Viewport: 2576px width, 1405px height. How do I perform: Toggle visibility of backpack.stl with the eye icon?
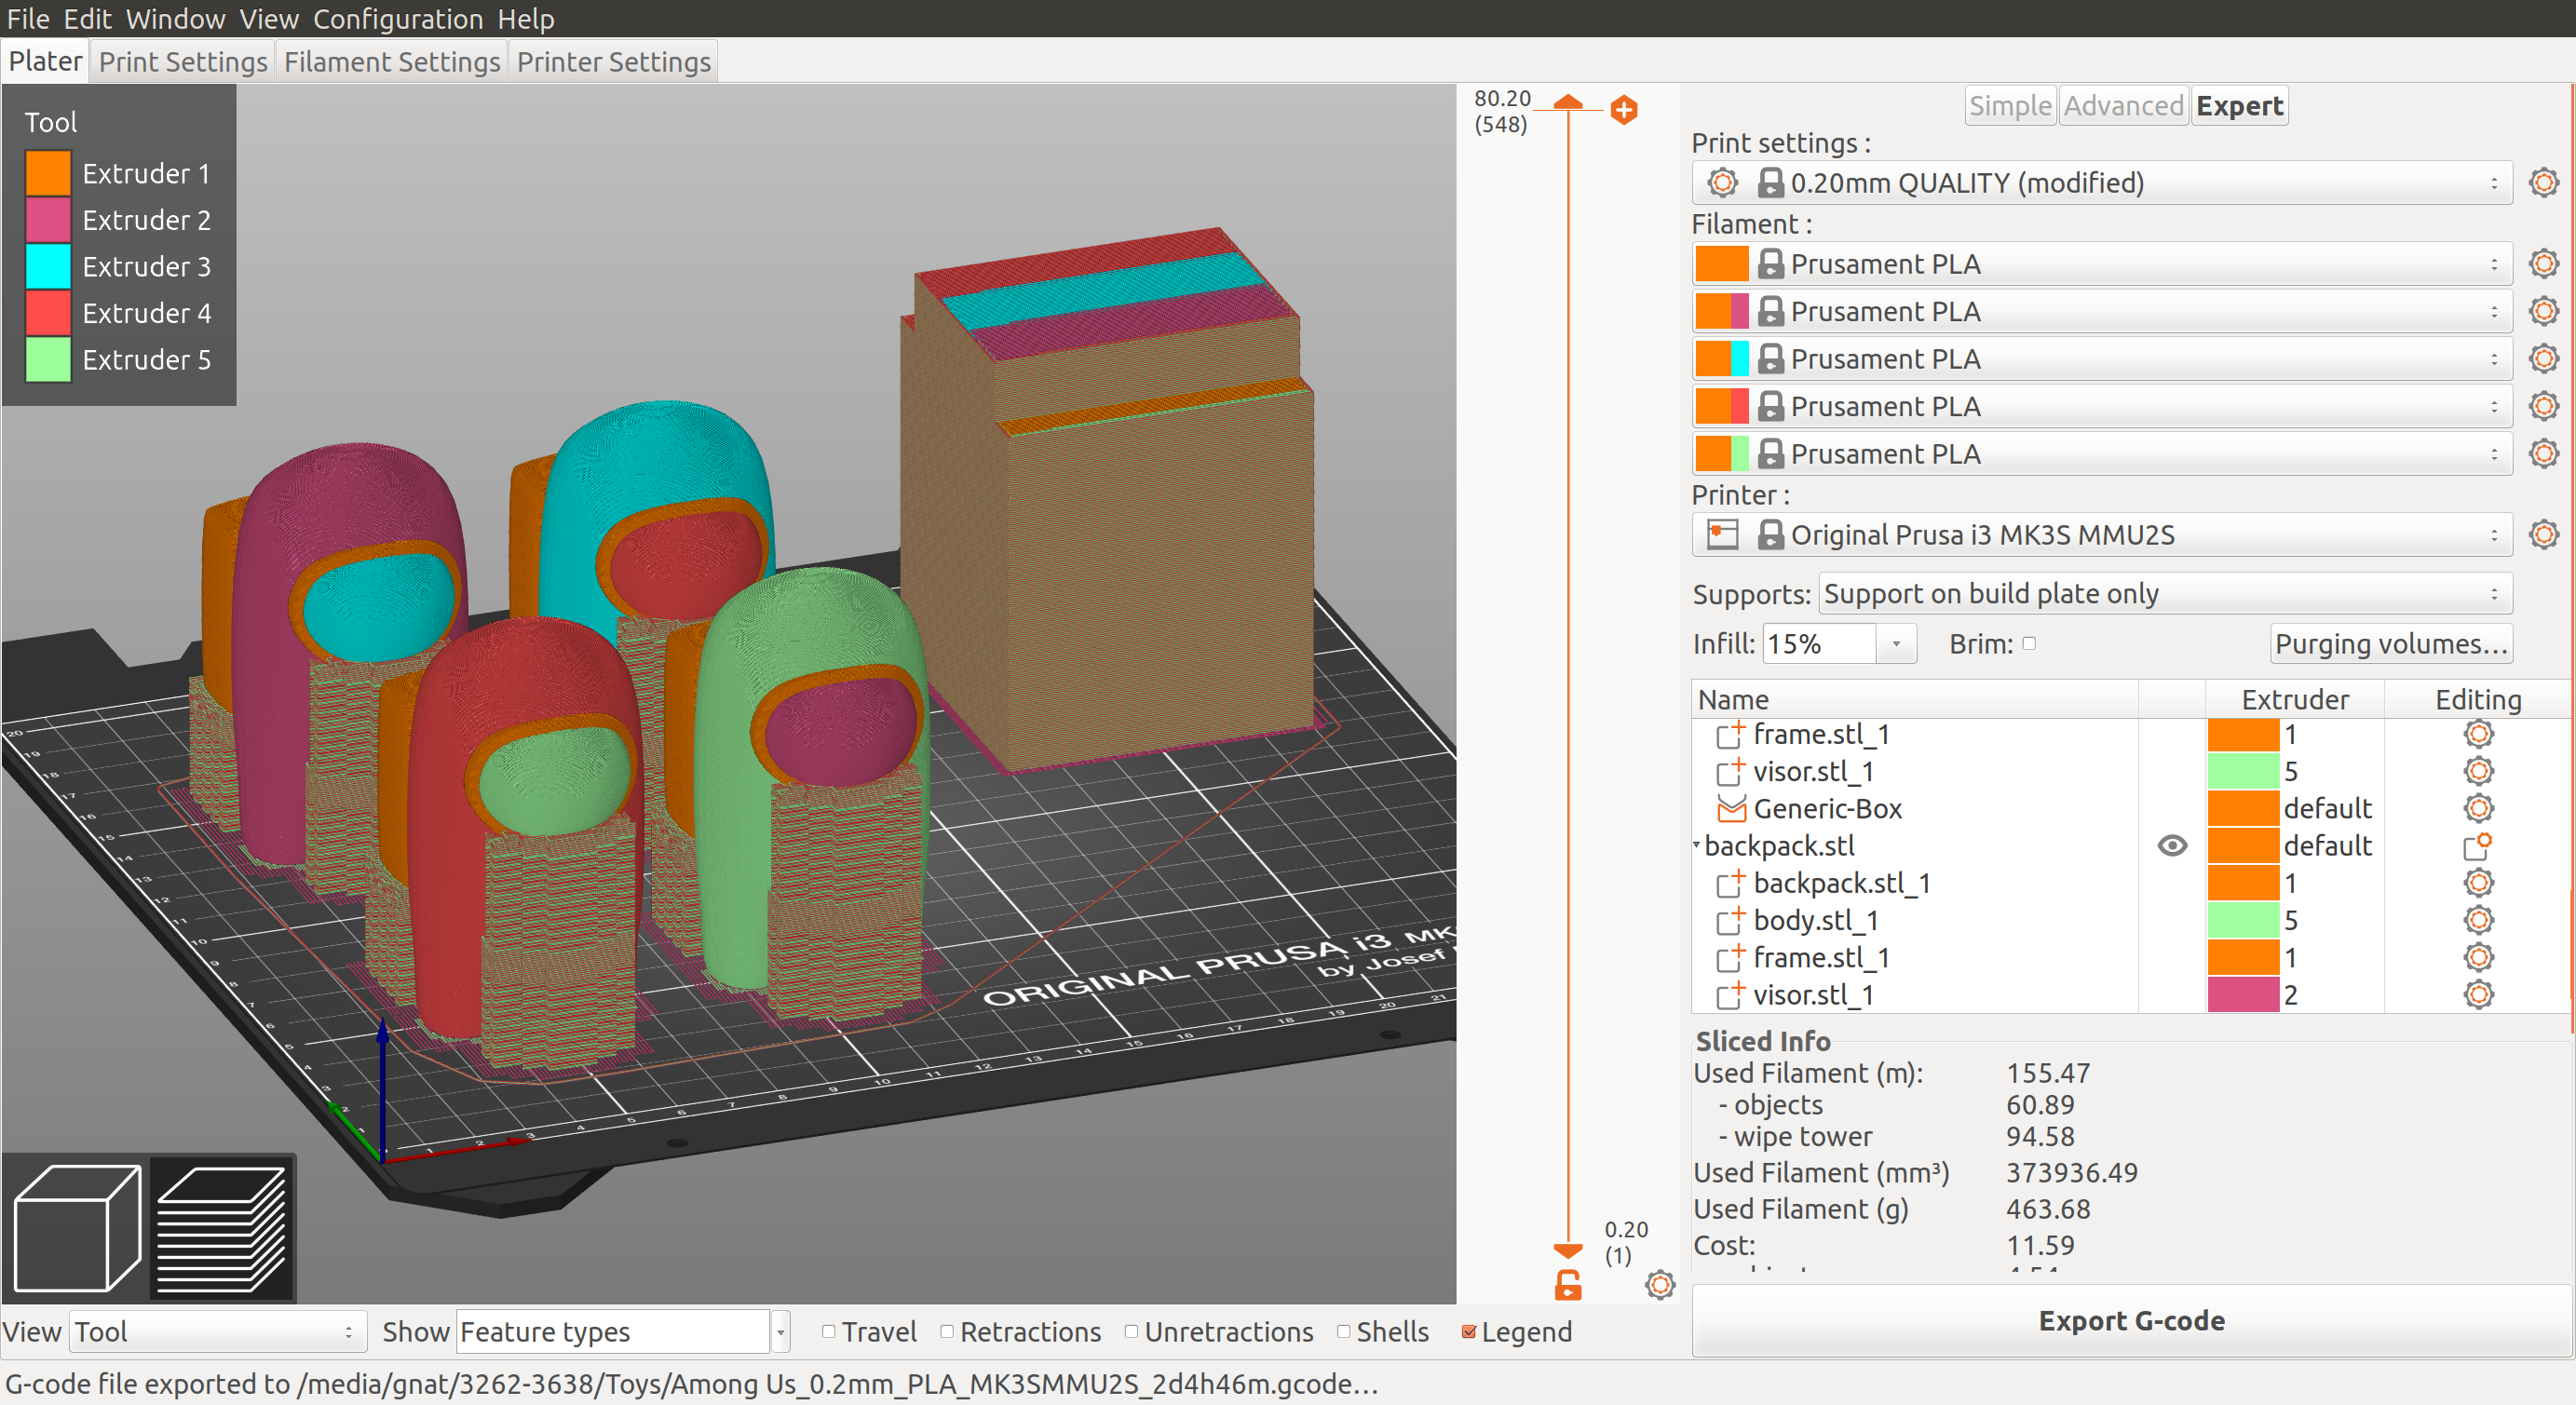[x=2172, y=846]
